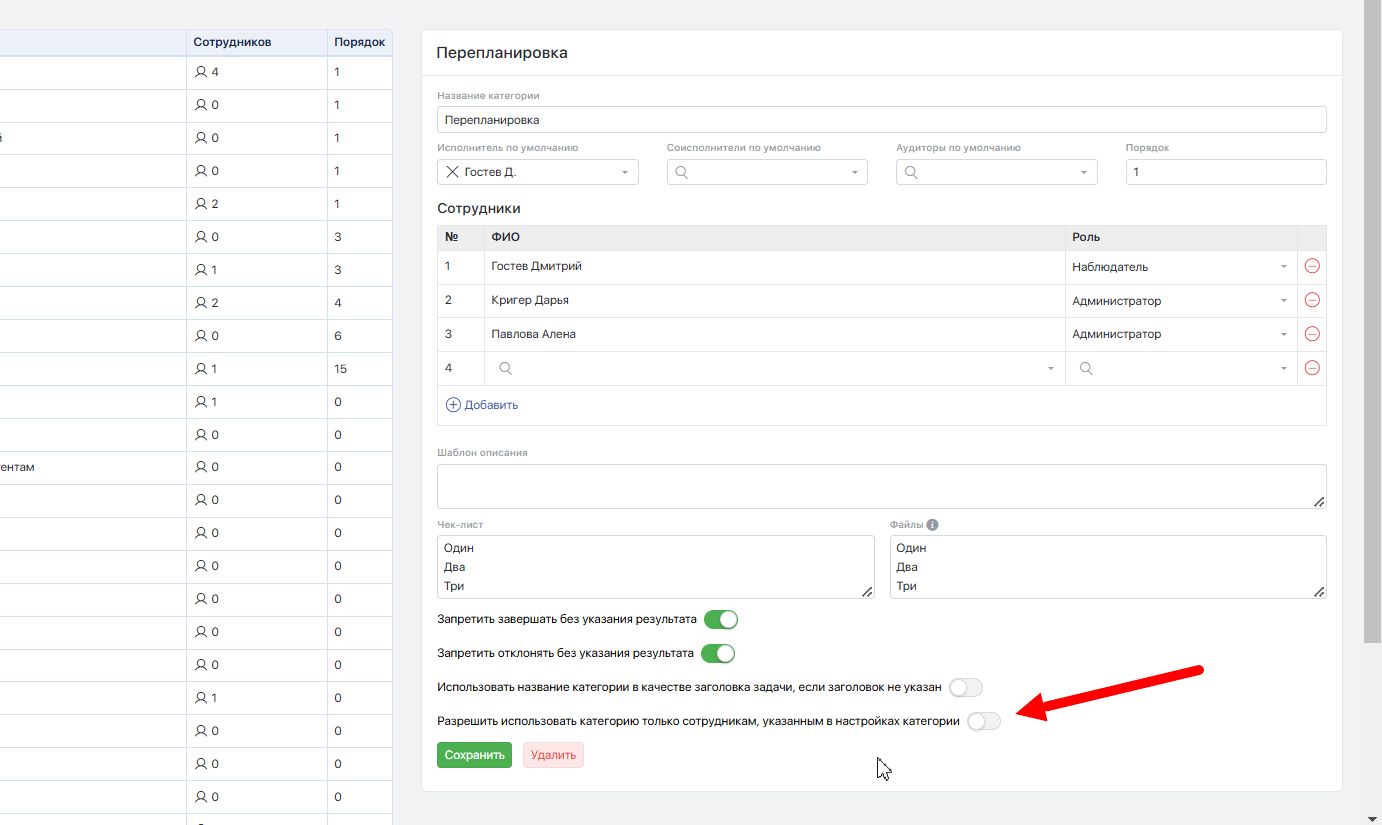Clear Гостев Д. with the X icon
The image size is (1382, 825).
click(x=452, y=172)
